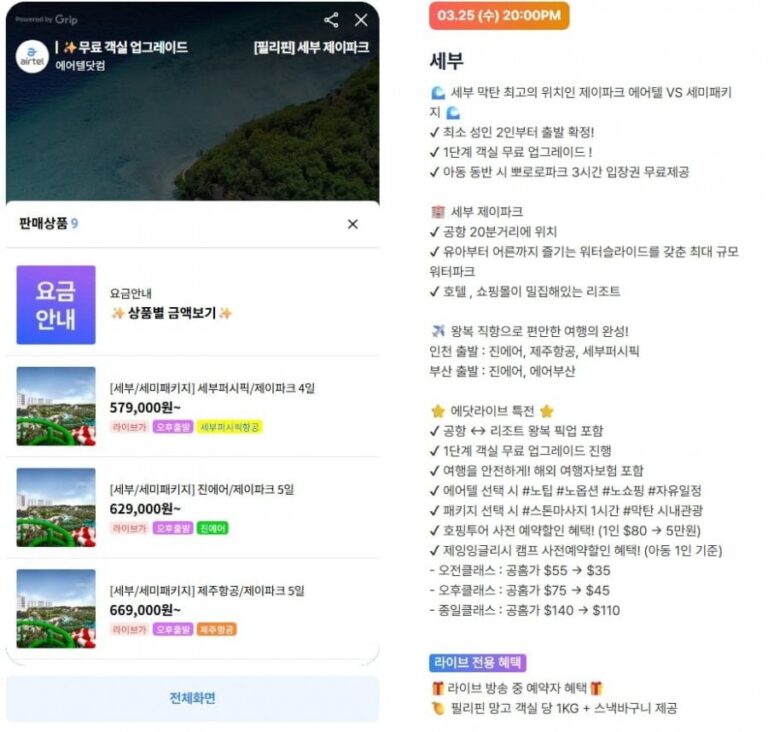The height and width of the screenshot is (732, 768).
Task: Click the yellow 세부퍼시픽항공 tag
Action: (230, 427)
